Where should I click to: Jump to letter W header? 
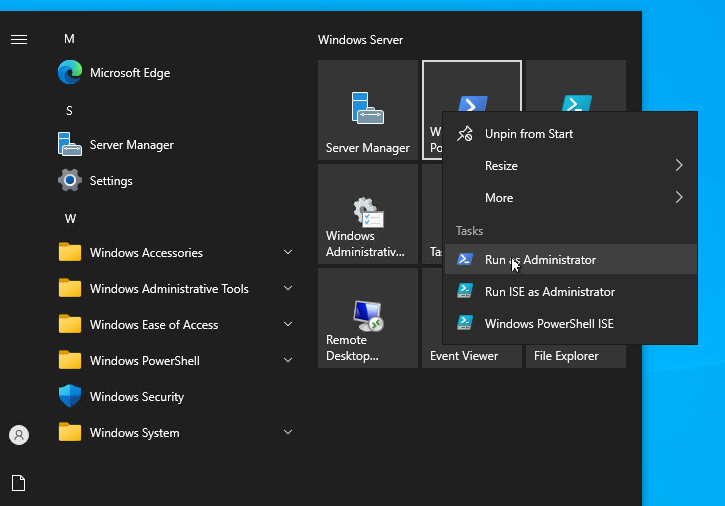click(70, 219)
